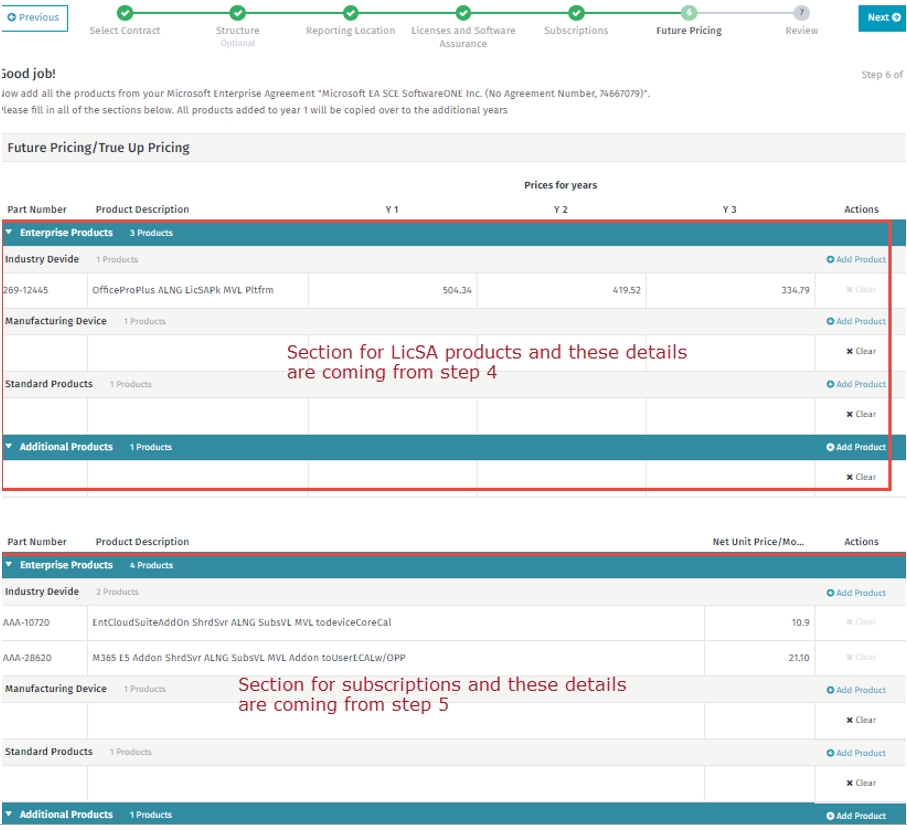This screenshot has width=907, height=830.
Task: Clear the Manufacturing Device row in subscriptions table
Action: tap(861, 720)
